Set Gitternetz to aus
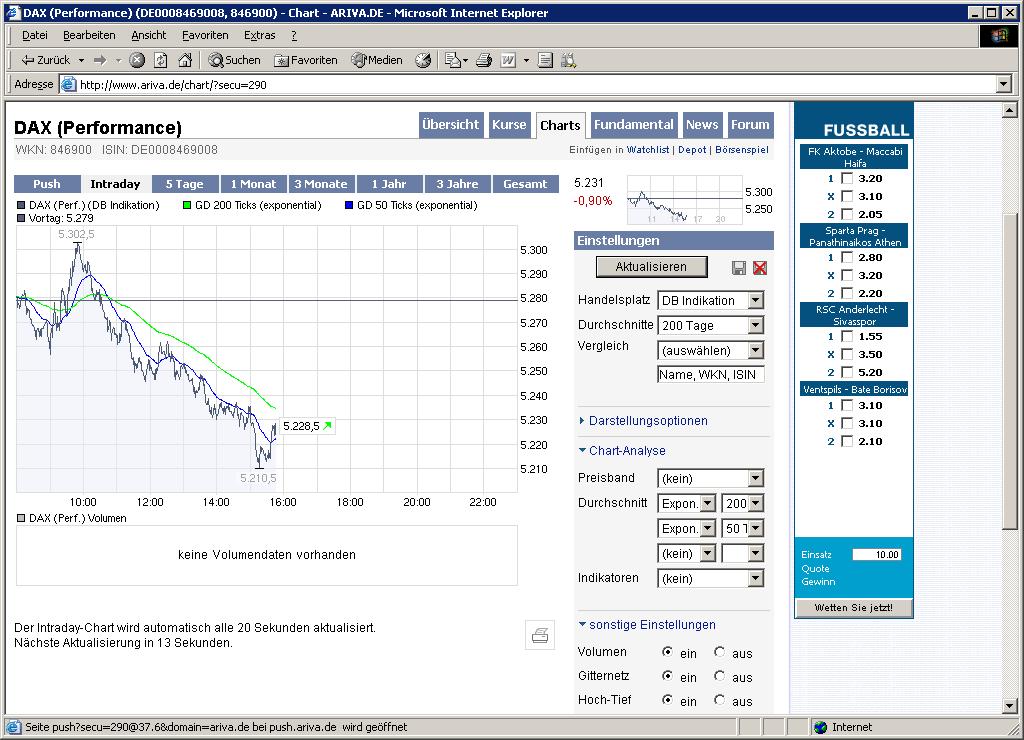The image size is (1024, 740). pos(720,676)
